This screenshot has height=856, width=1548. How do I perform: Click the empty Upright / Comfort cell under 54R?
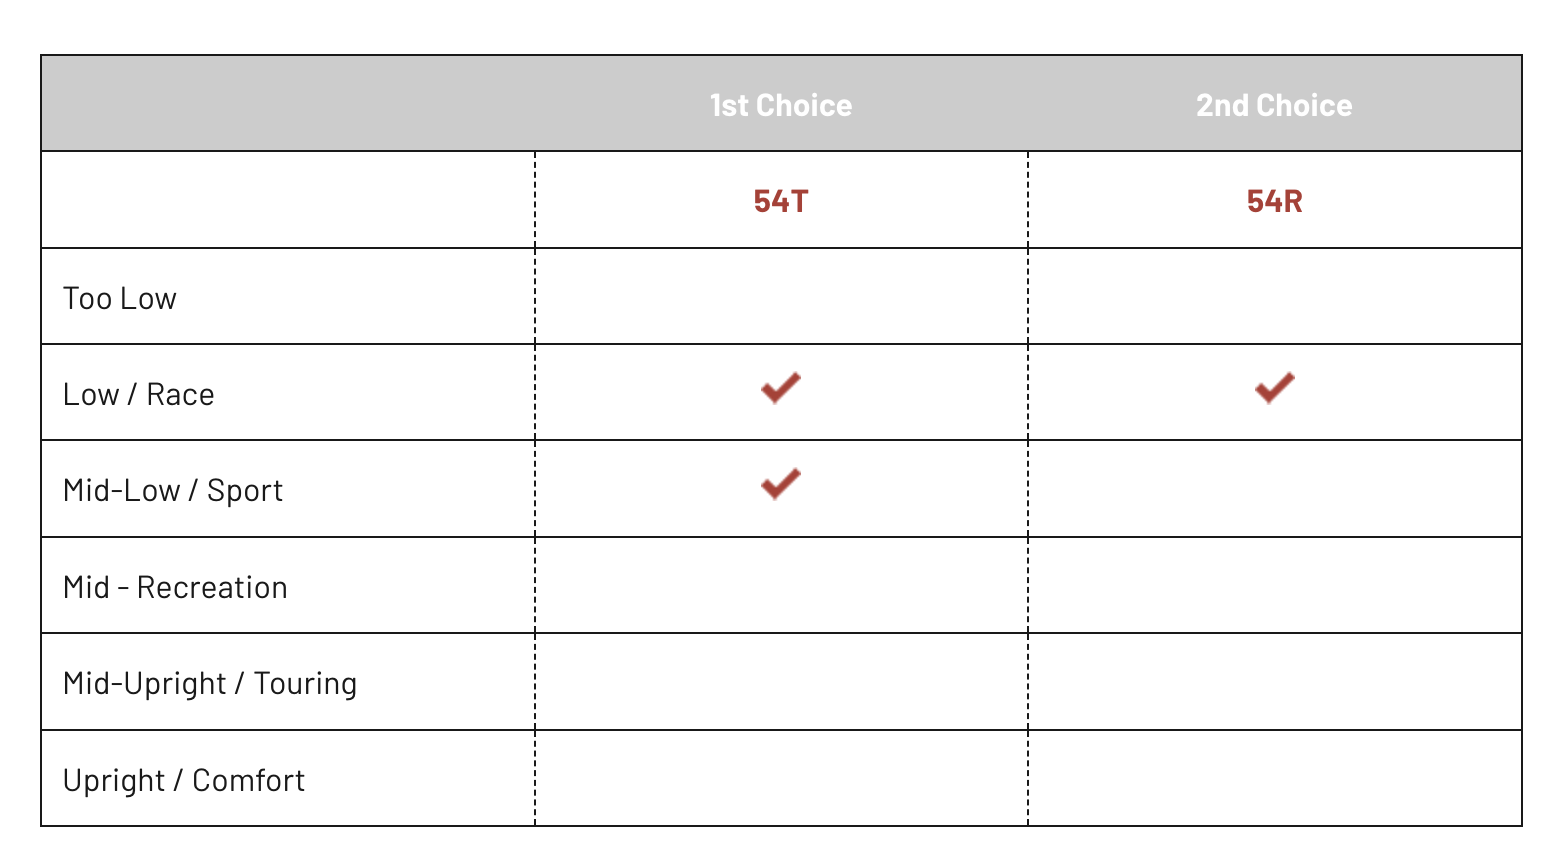pyautogui.click(x=1274, y=778)
